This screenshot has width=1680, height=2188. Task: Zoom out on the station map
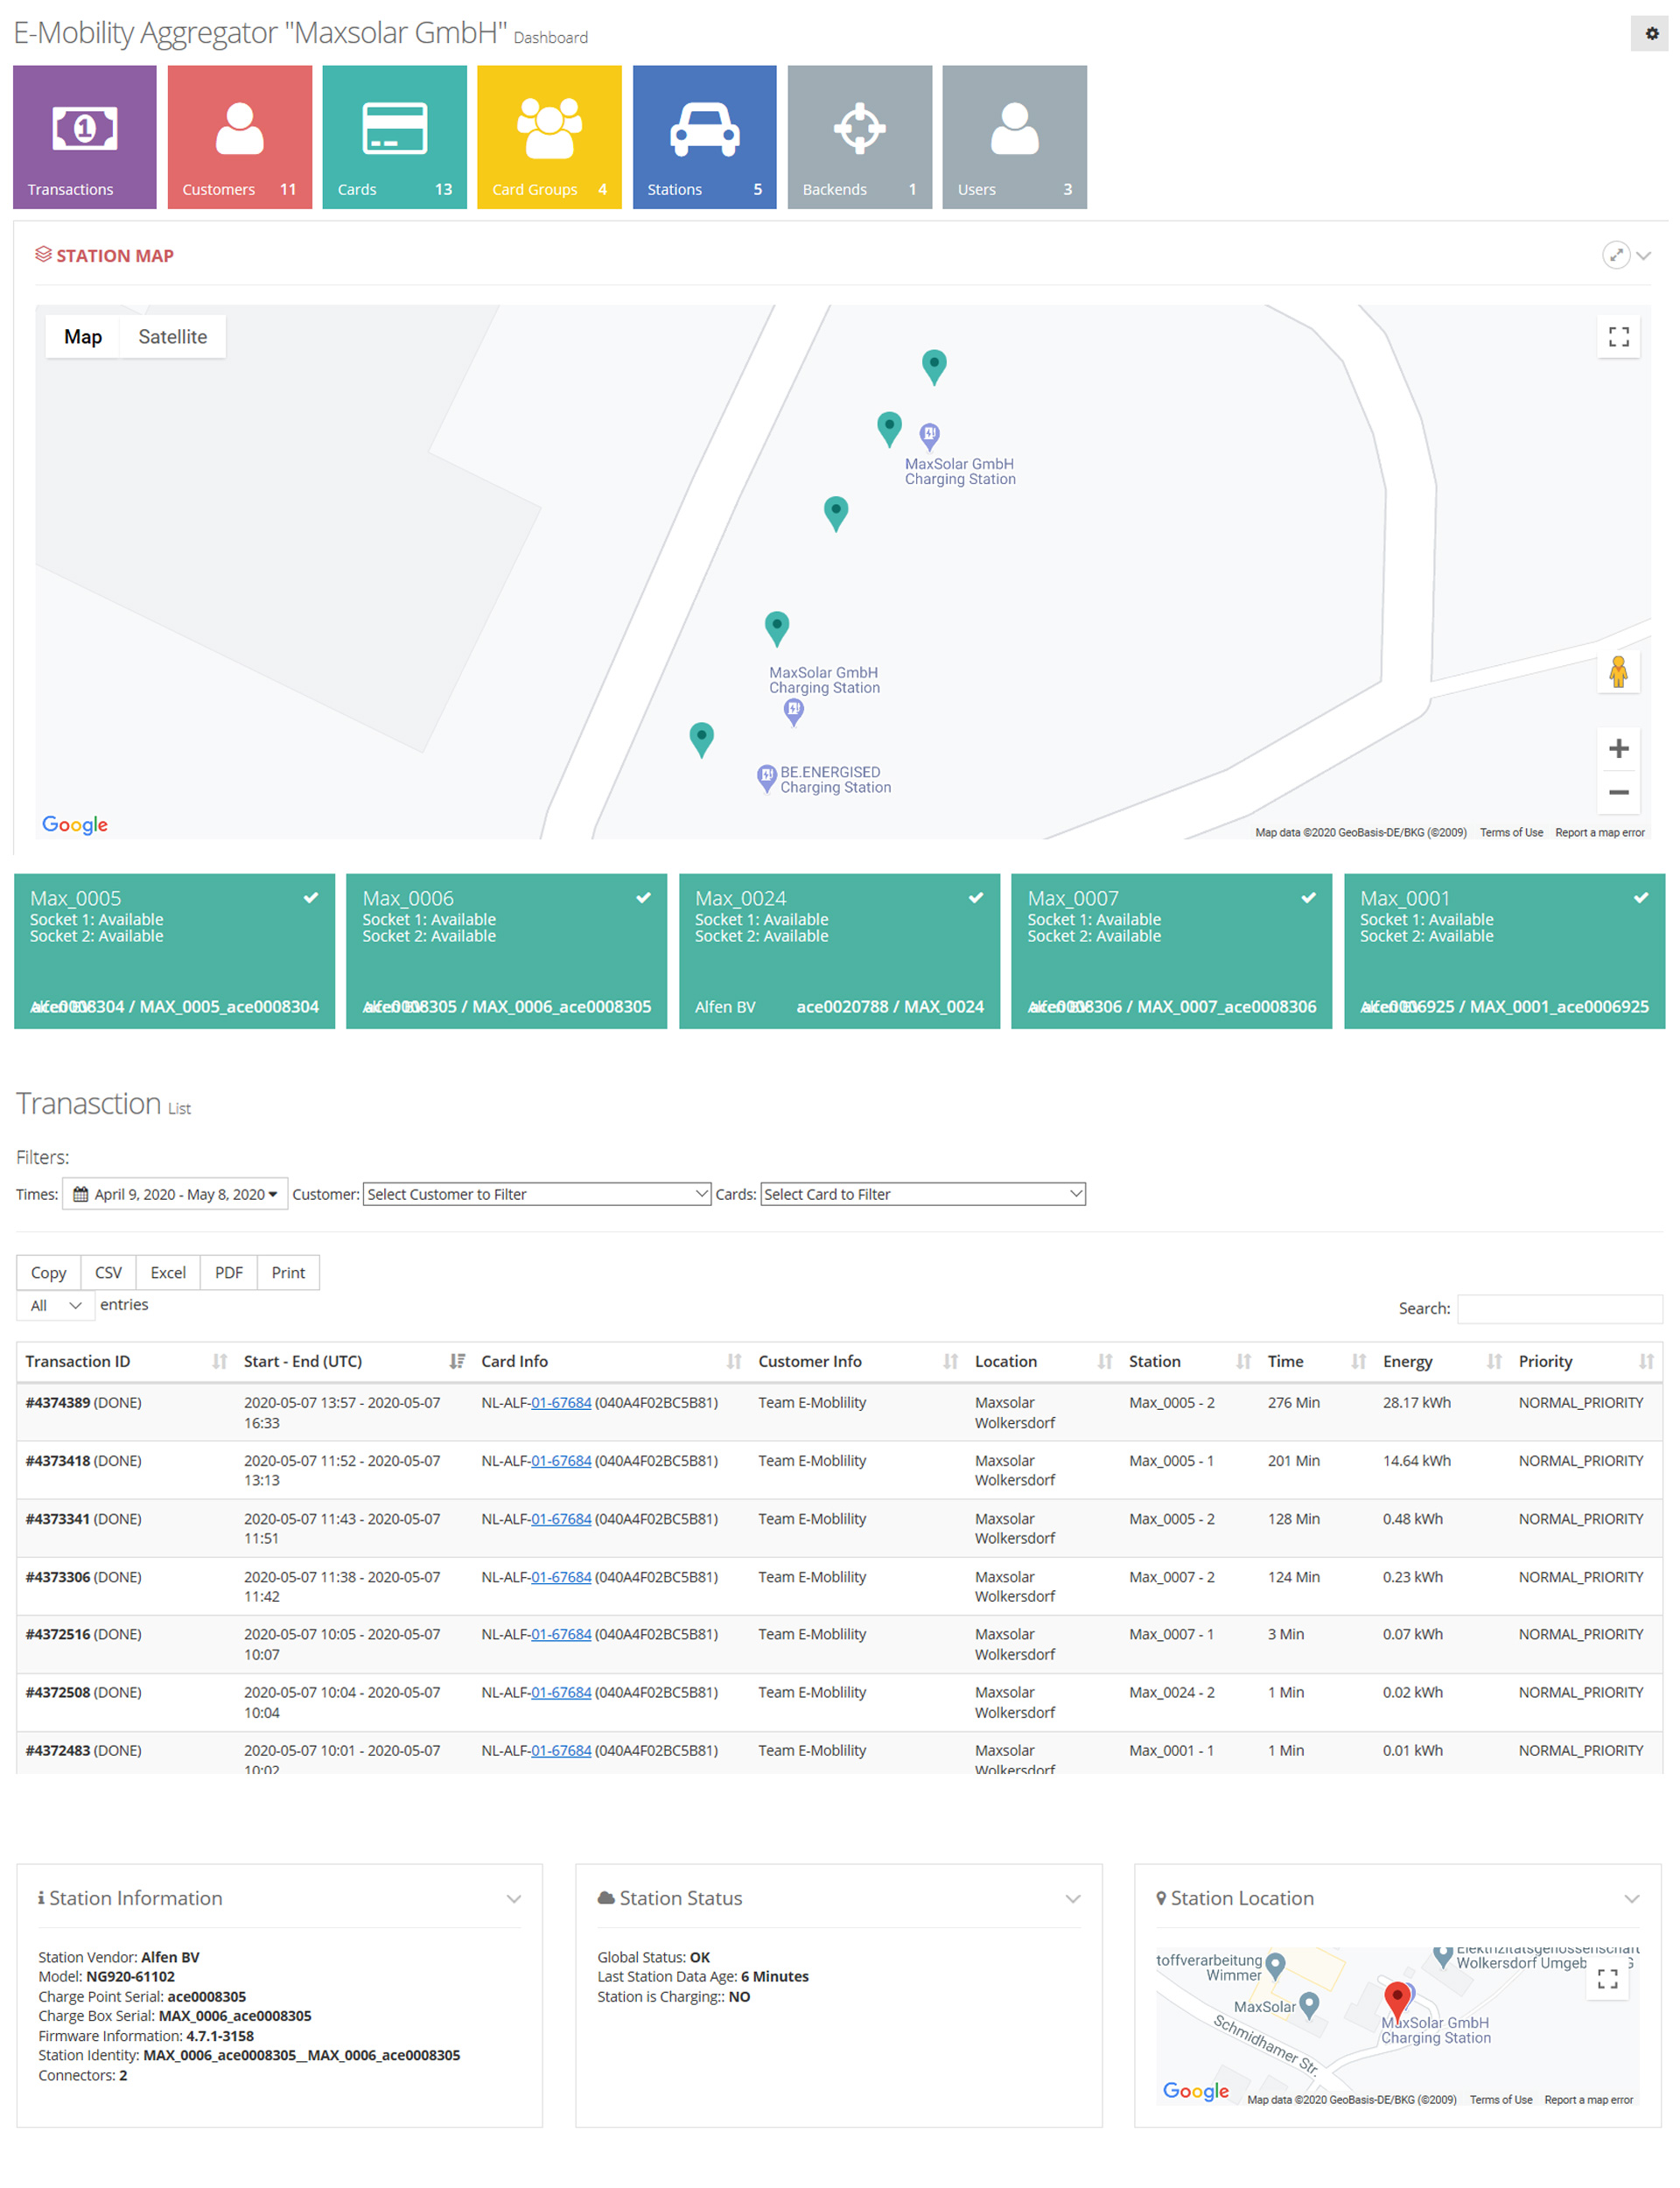click(1618, 793)
